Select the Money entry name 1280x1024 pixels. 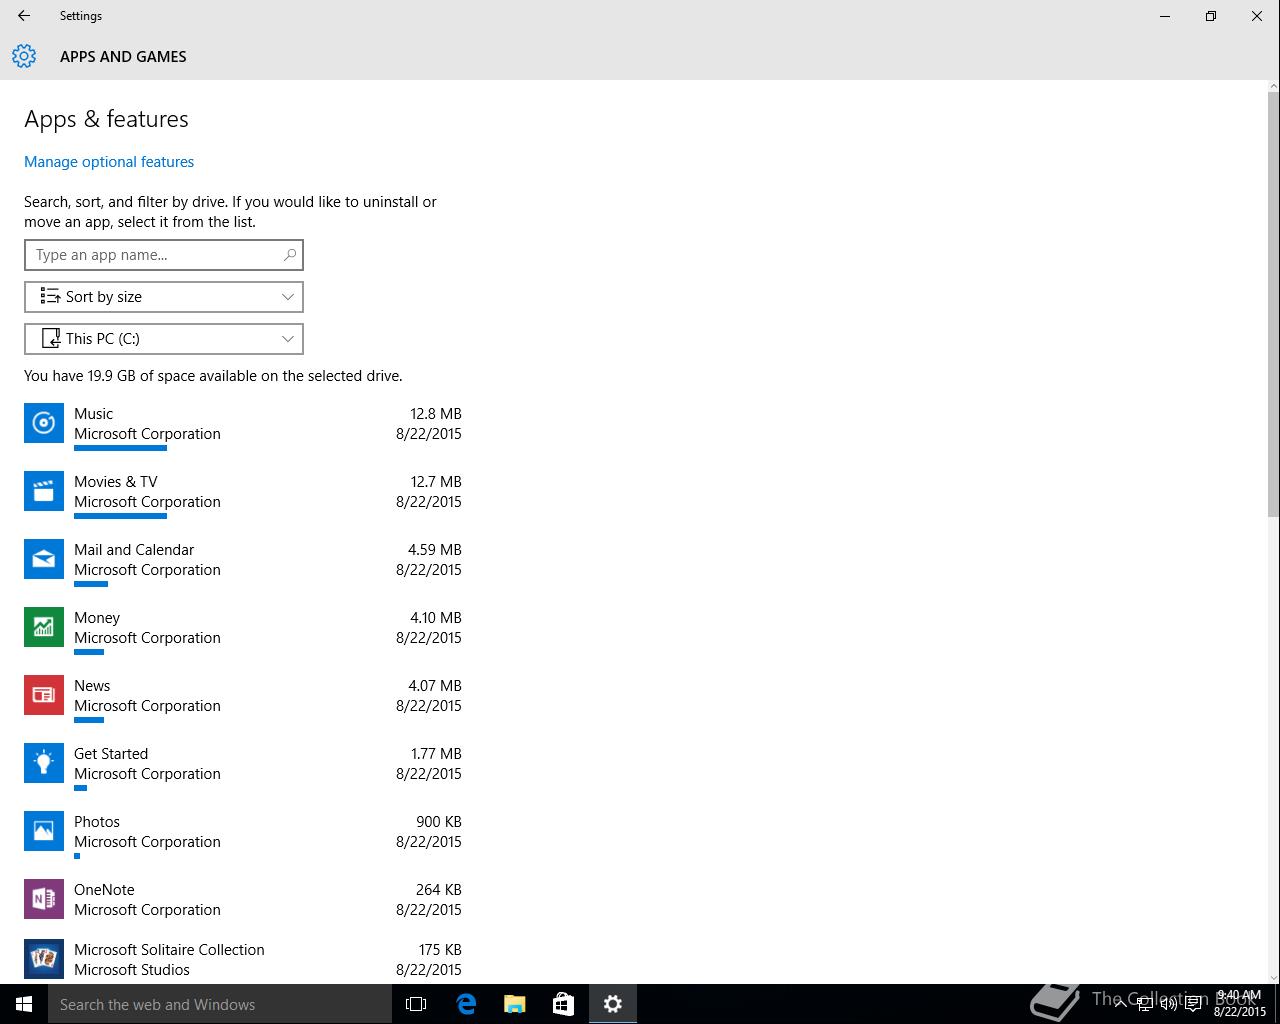point(97,618)
